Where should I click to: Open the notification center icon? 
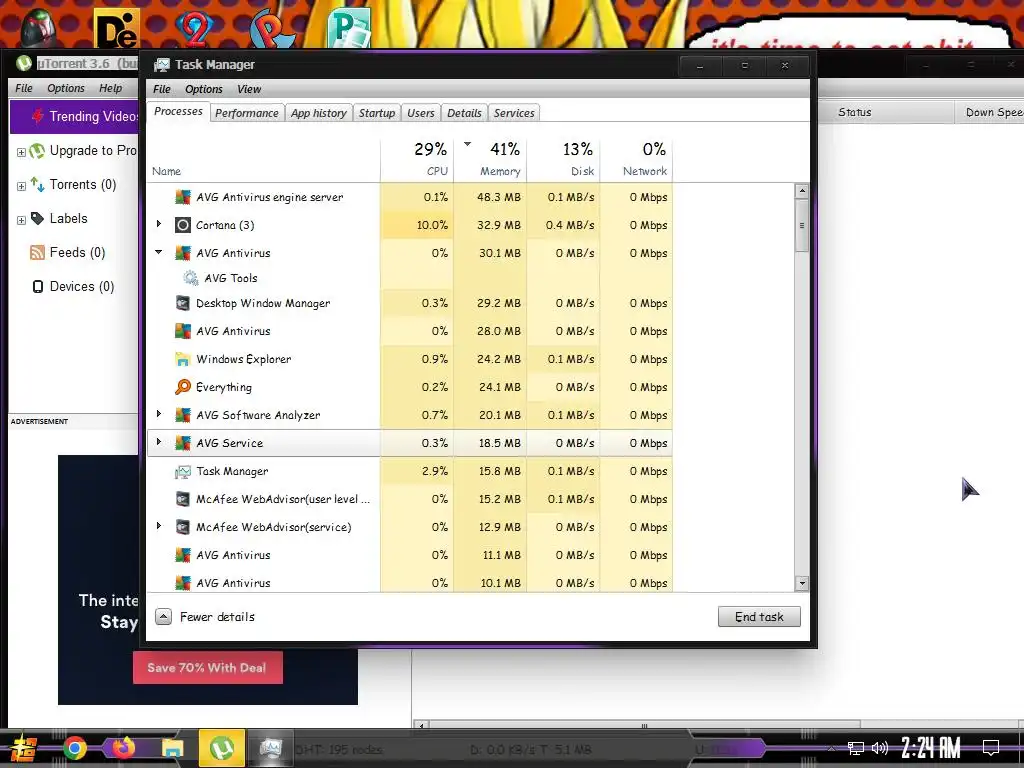pyautogui.click(x=991, y=748)
